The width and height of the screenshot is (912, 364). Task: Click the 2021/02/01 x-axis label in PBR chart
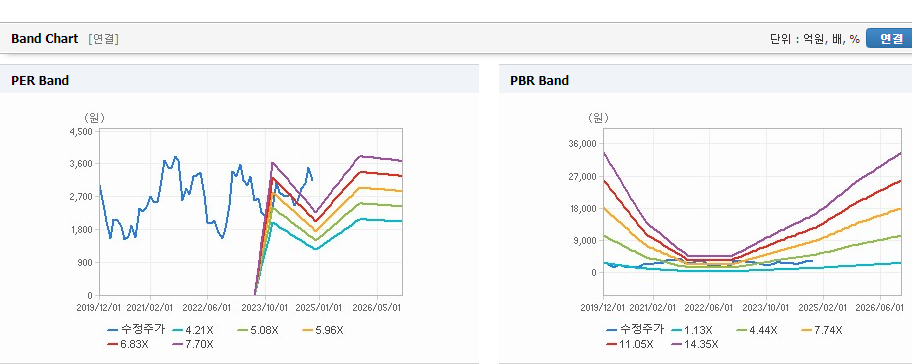(x=654, y=307)
